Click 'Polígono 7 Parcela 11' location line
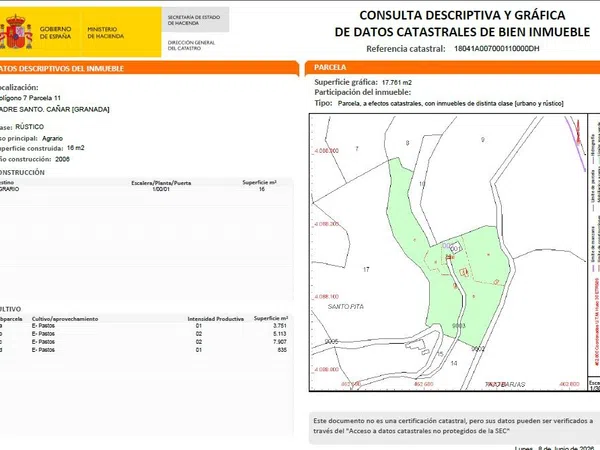The width and height of the screenshot is (600, 450). tap(30, 98)
